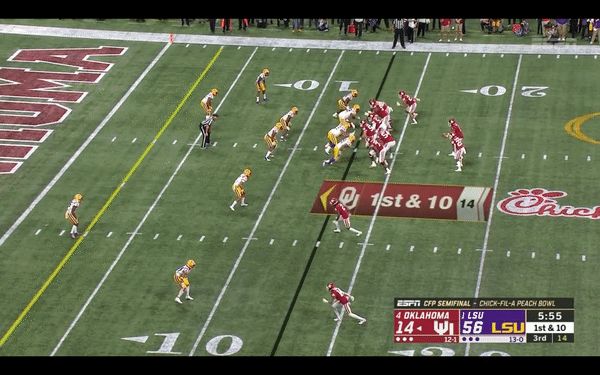
Task: Click the yellow LSU logo in scoreboard
Action: point(508,328)
